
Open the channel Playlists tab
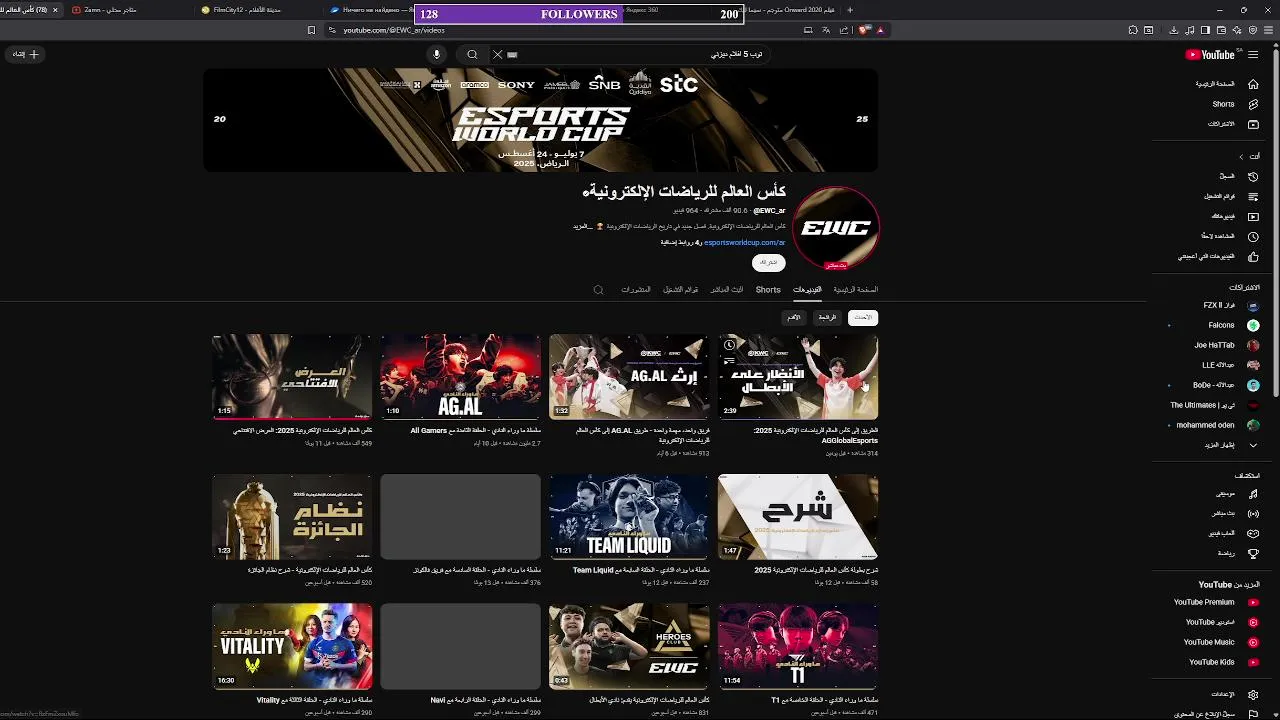(x=681, y=290)
